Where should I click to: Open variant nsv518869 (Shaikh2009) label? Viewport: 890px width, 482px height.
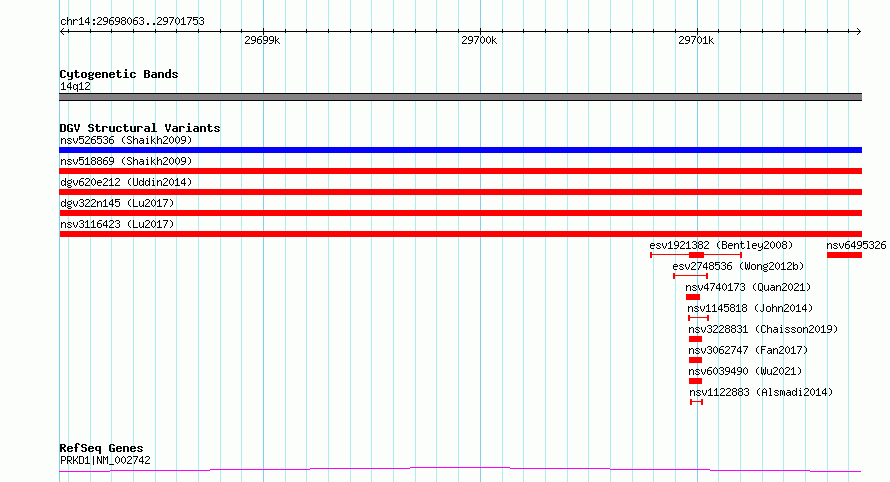[x=126, y=161]
